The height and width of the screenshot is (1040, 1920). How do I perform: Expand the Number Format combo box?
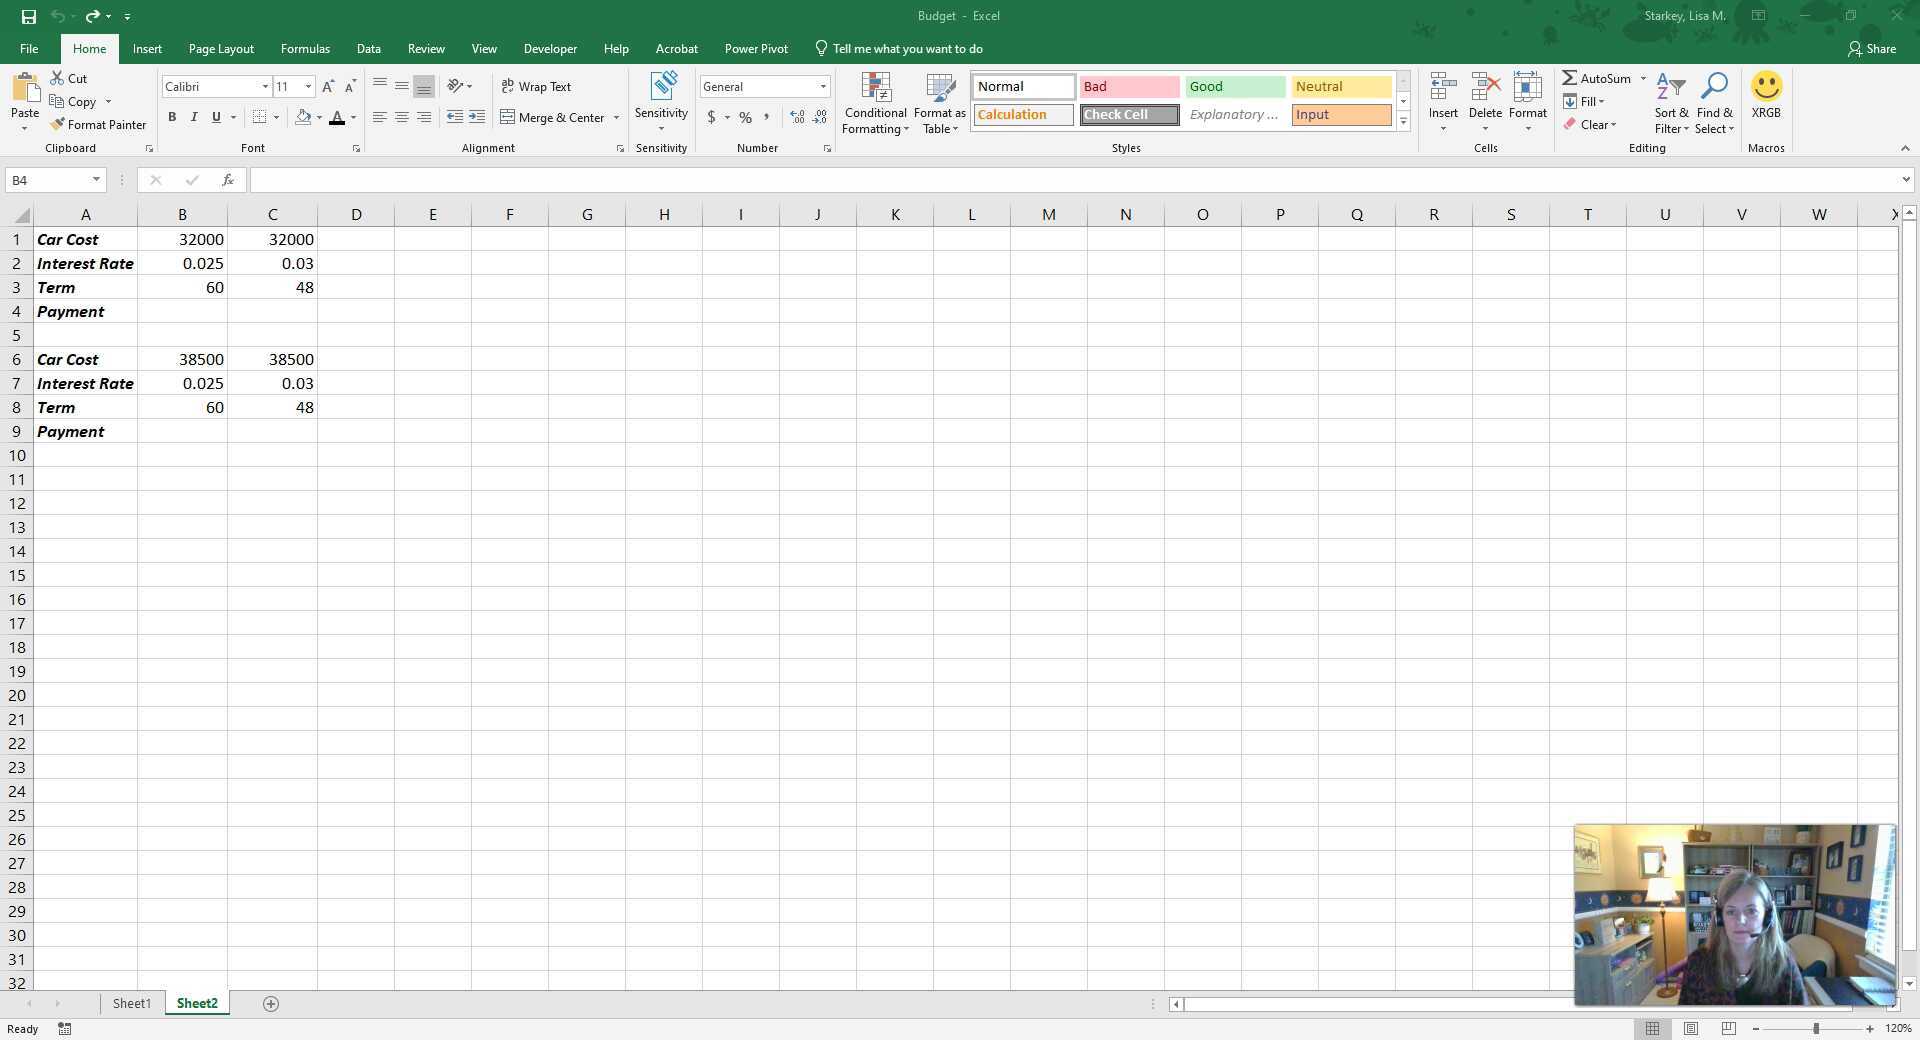click(822, 86)
